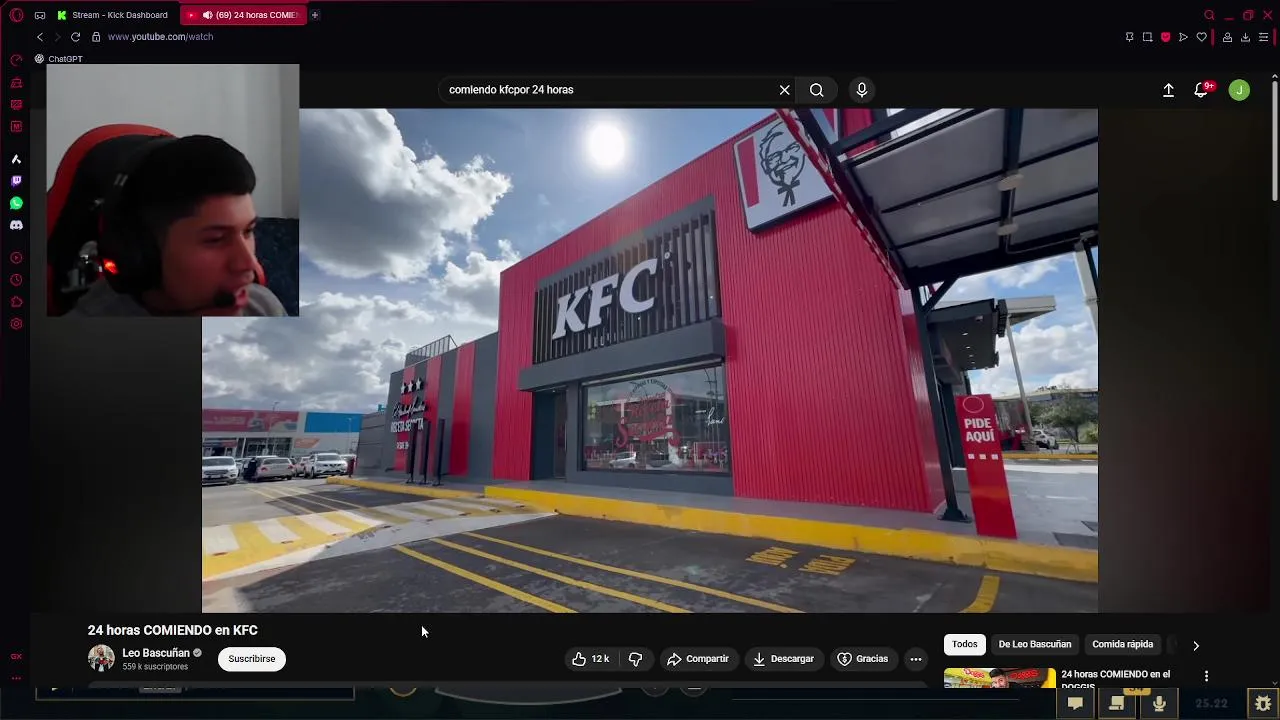Open Twitch panel in sidebar
The height and width of the screenshot is (720, 1280).
pyautogui.click(x=16, y=181)
